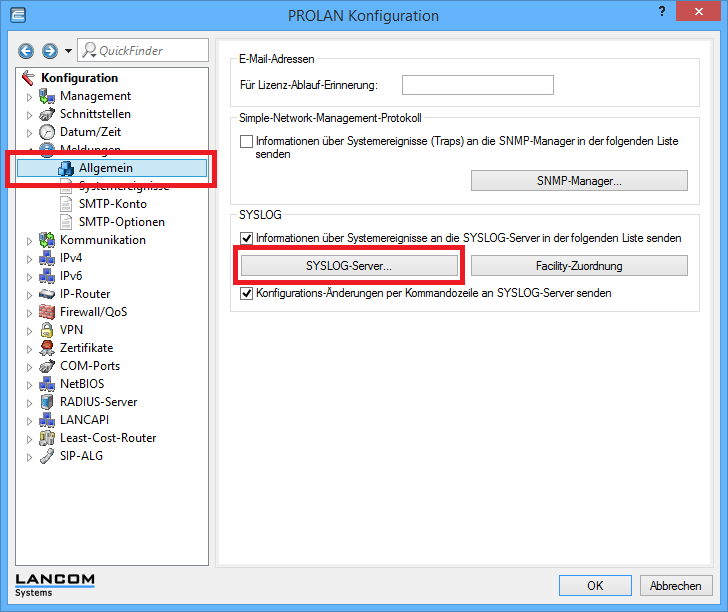
Task: Click the LANCAPI network icon
Action: [x=47, y=420]
